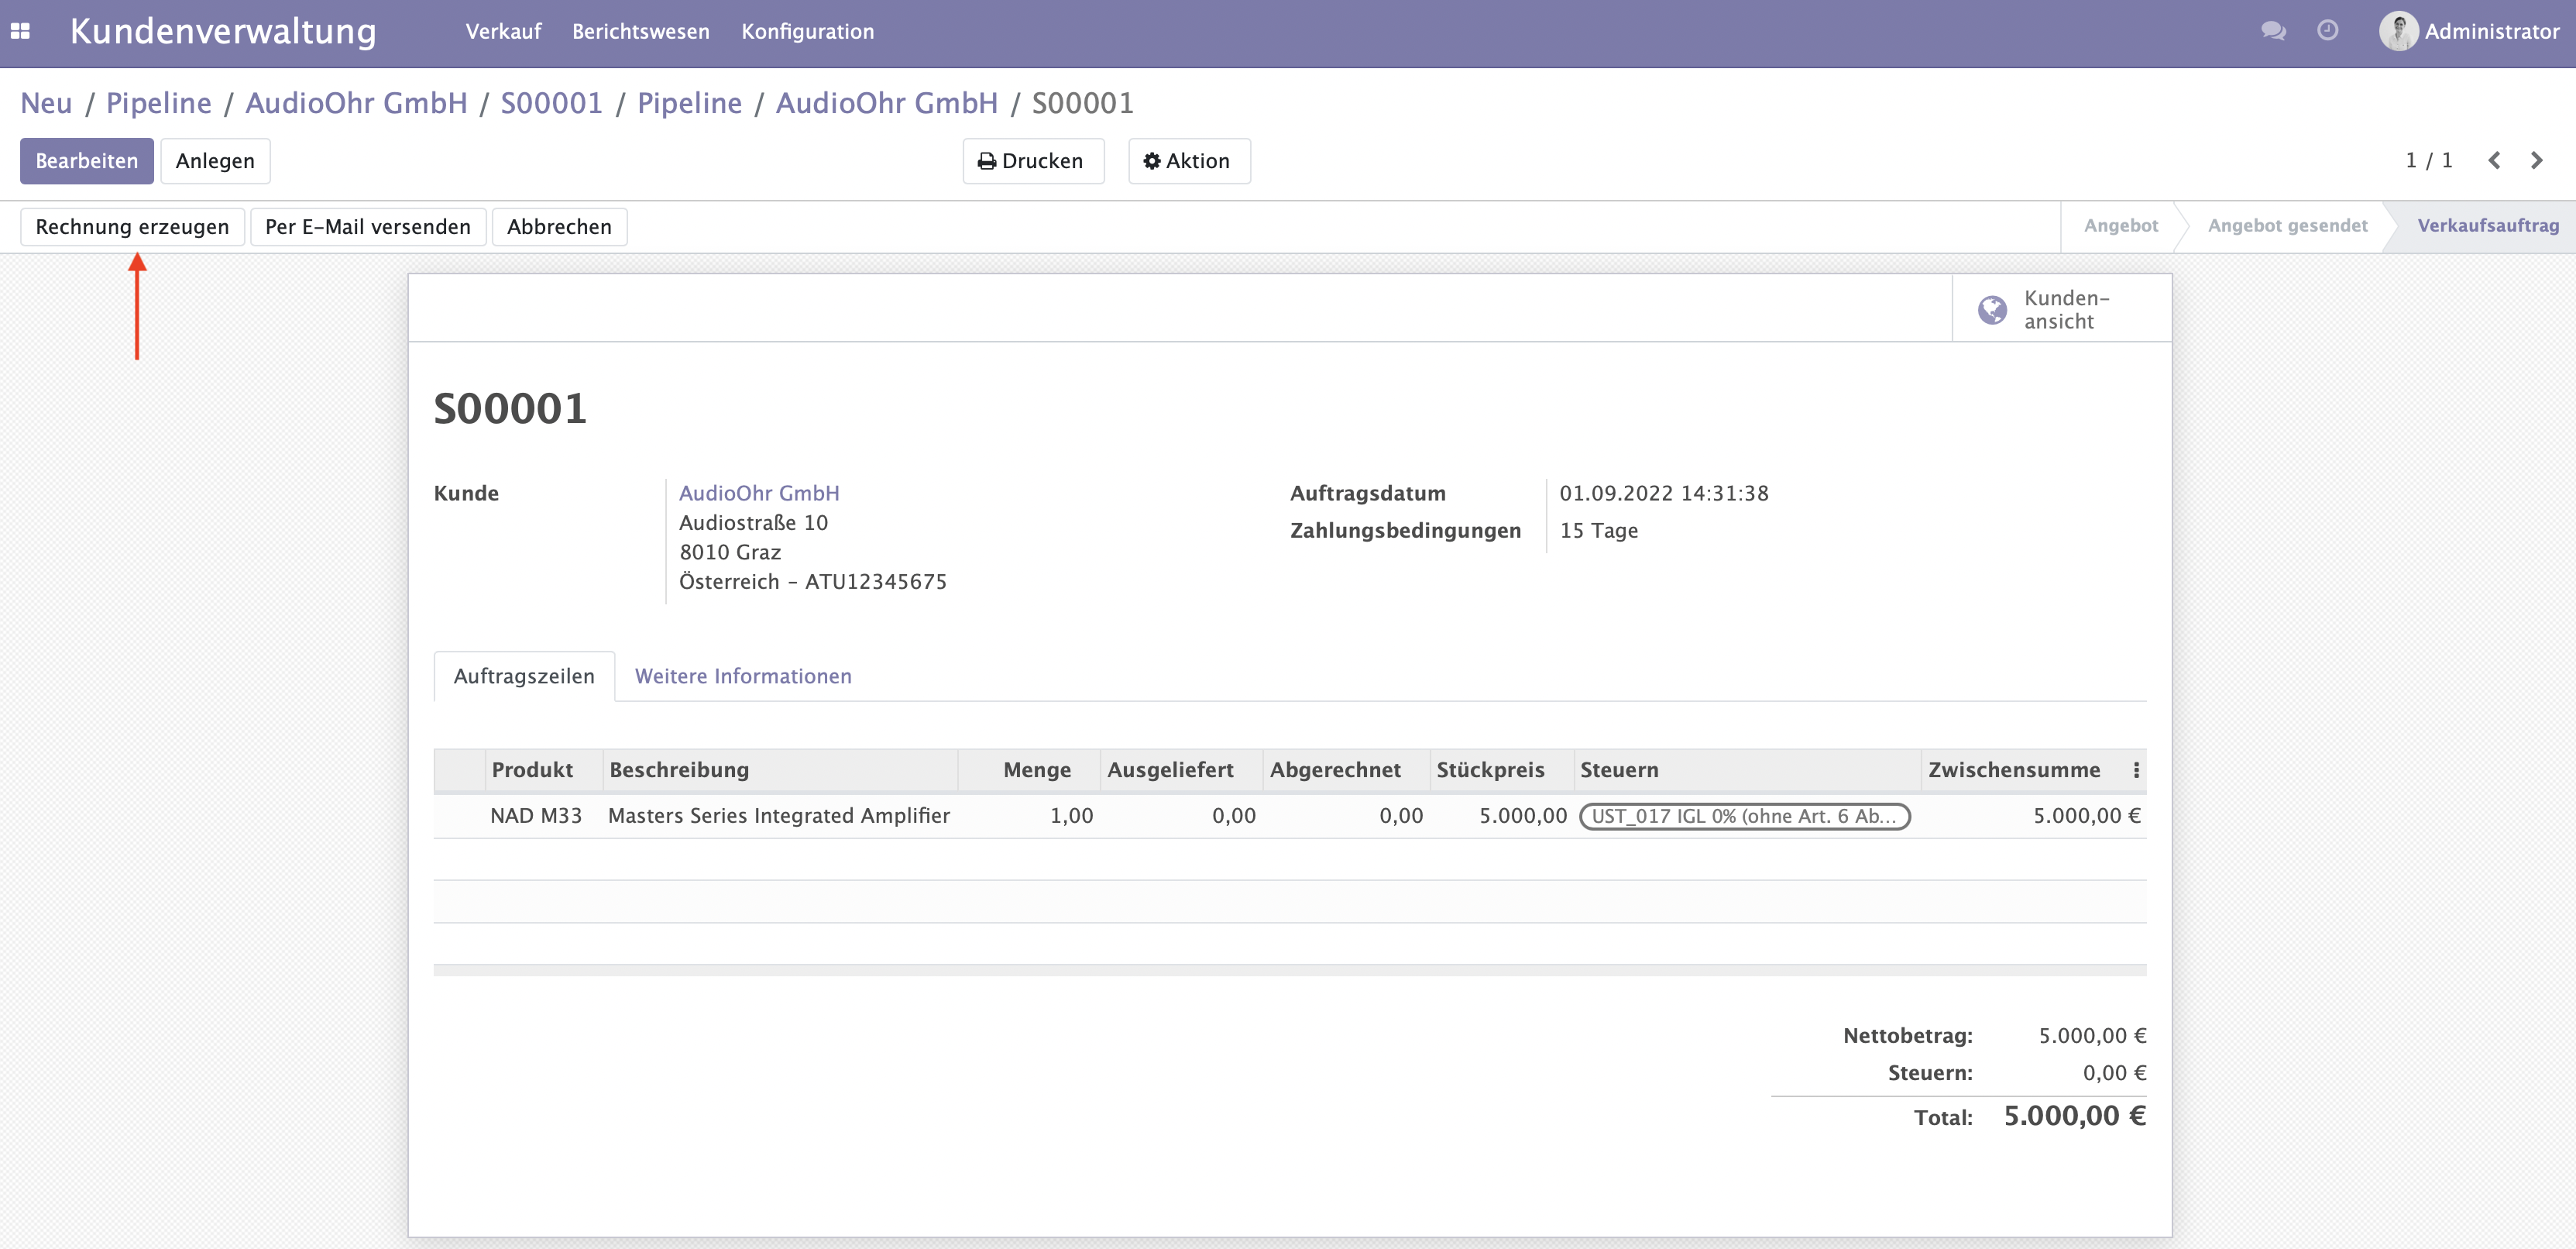This screenshot has height=1249, width=2576.
Task: Open AudioOhr GmbH customer link
Action: [759, 493]
